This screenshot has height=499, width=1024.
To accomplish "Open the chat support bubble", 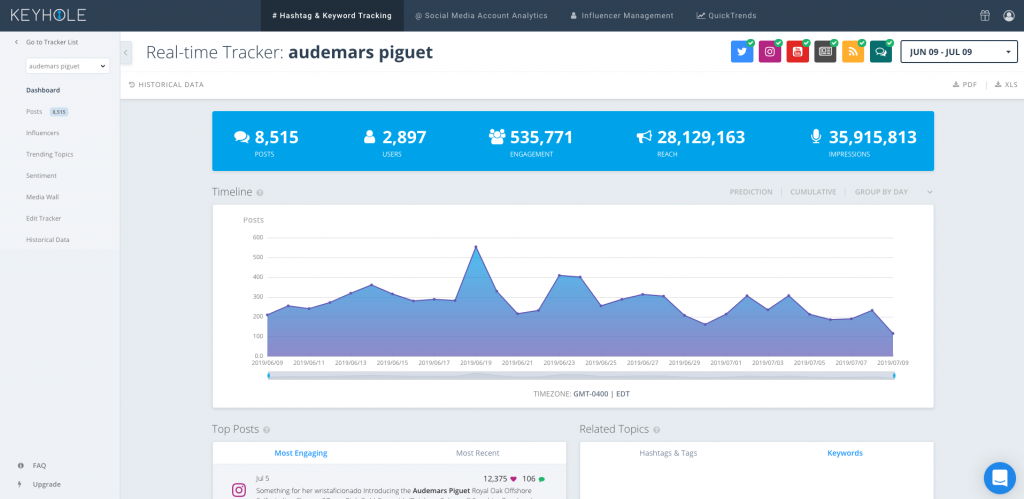I will [1000, 478].
